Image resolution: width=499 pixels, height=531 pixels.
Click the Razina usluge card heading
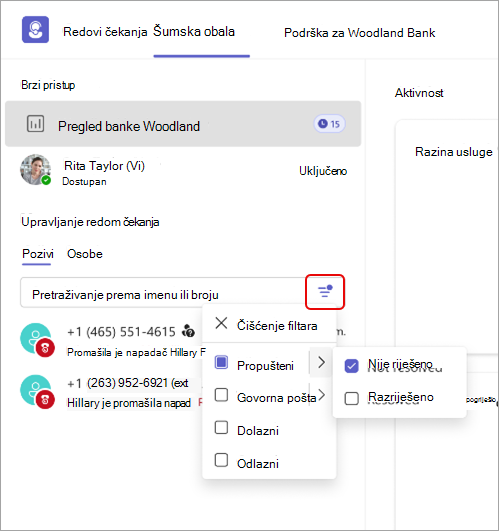pyautogui.click(x=454, y=151)
